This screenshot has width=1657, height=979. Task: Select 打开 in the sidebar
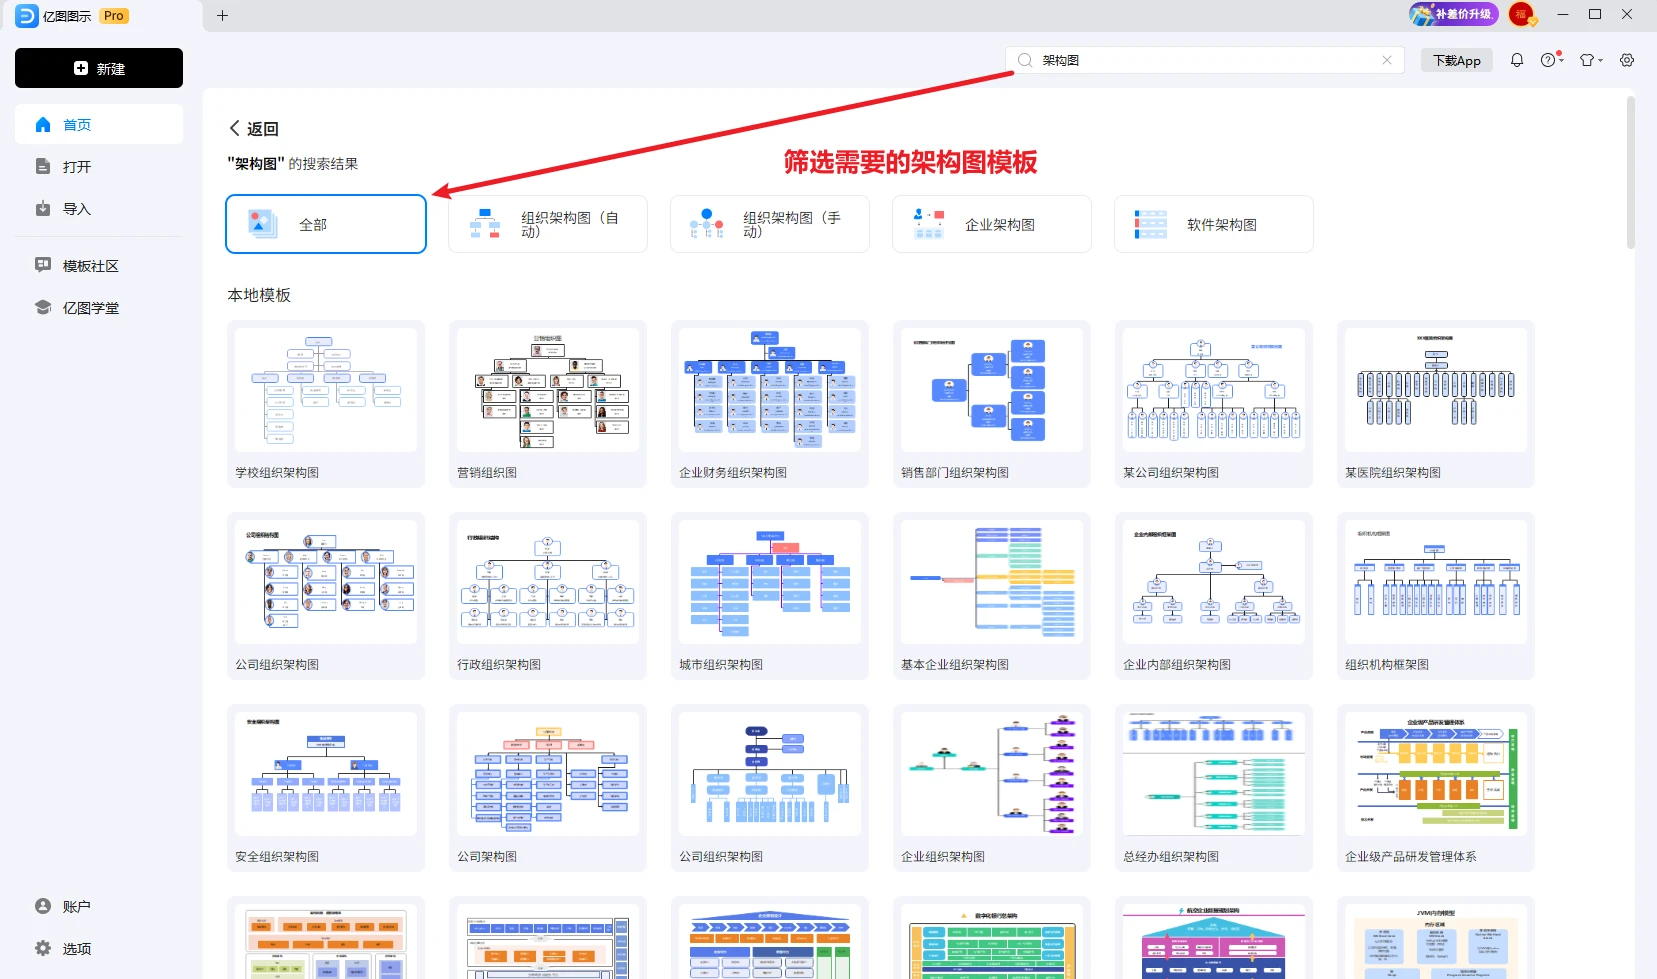coord(99,167)
